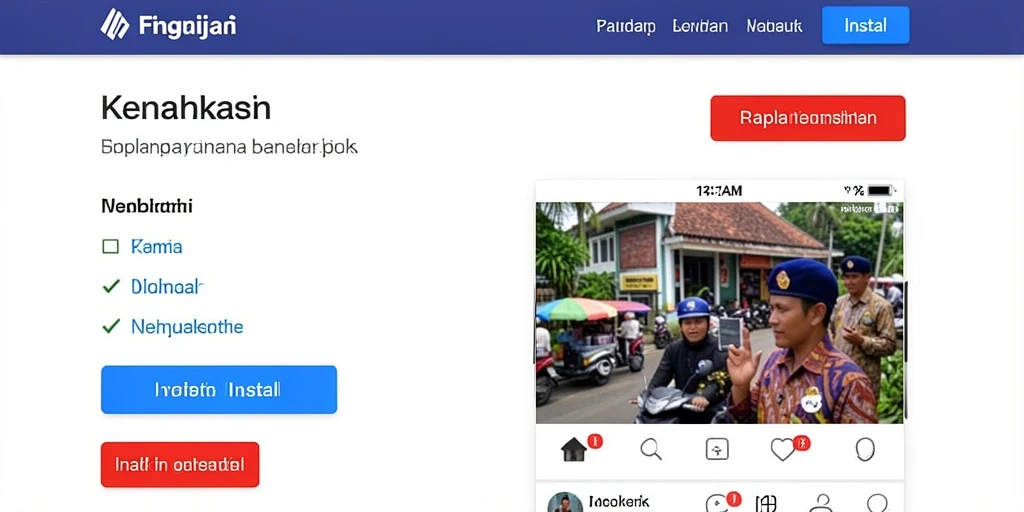Screen dimensions: 1024x512
Task: Click the Nenblarhi section label
Action: (x=147, y=206)
